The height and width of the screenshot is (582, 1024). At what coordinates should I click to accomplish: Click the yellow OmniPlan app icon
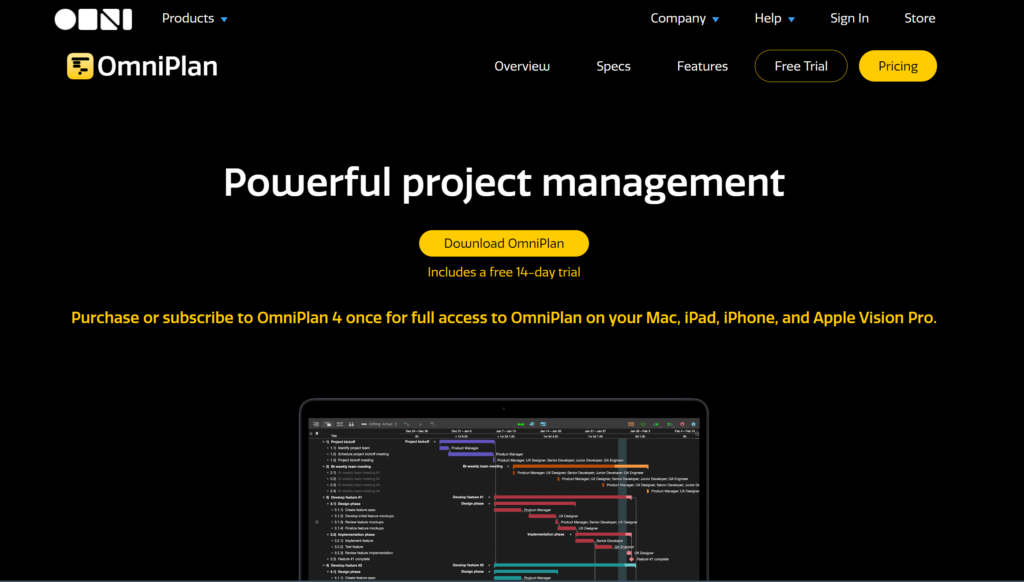tap(80, 66)
